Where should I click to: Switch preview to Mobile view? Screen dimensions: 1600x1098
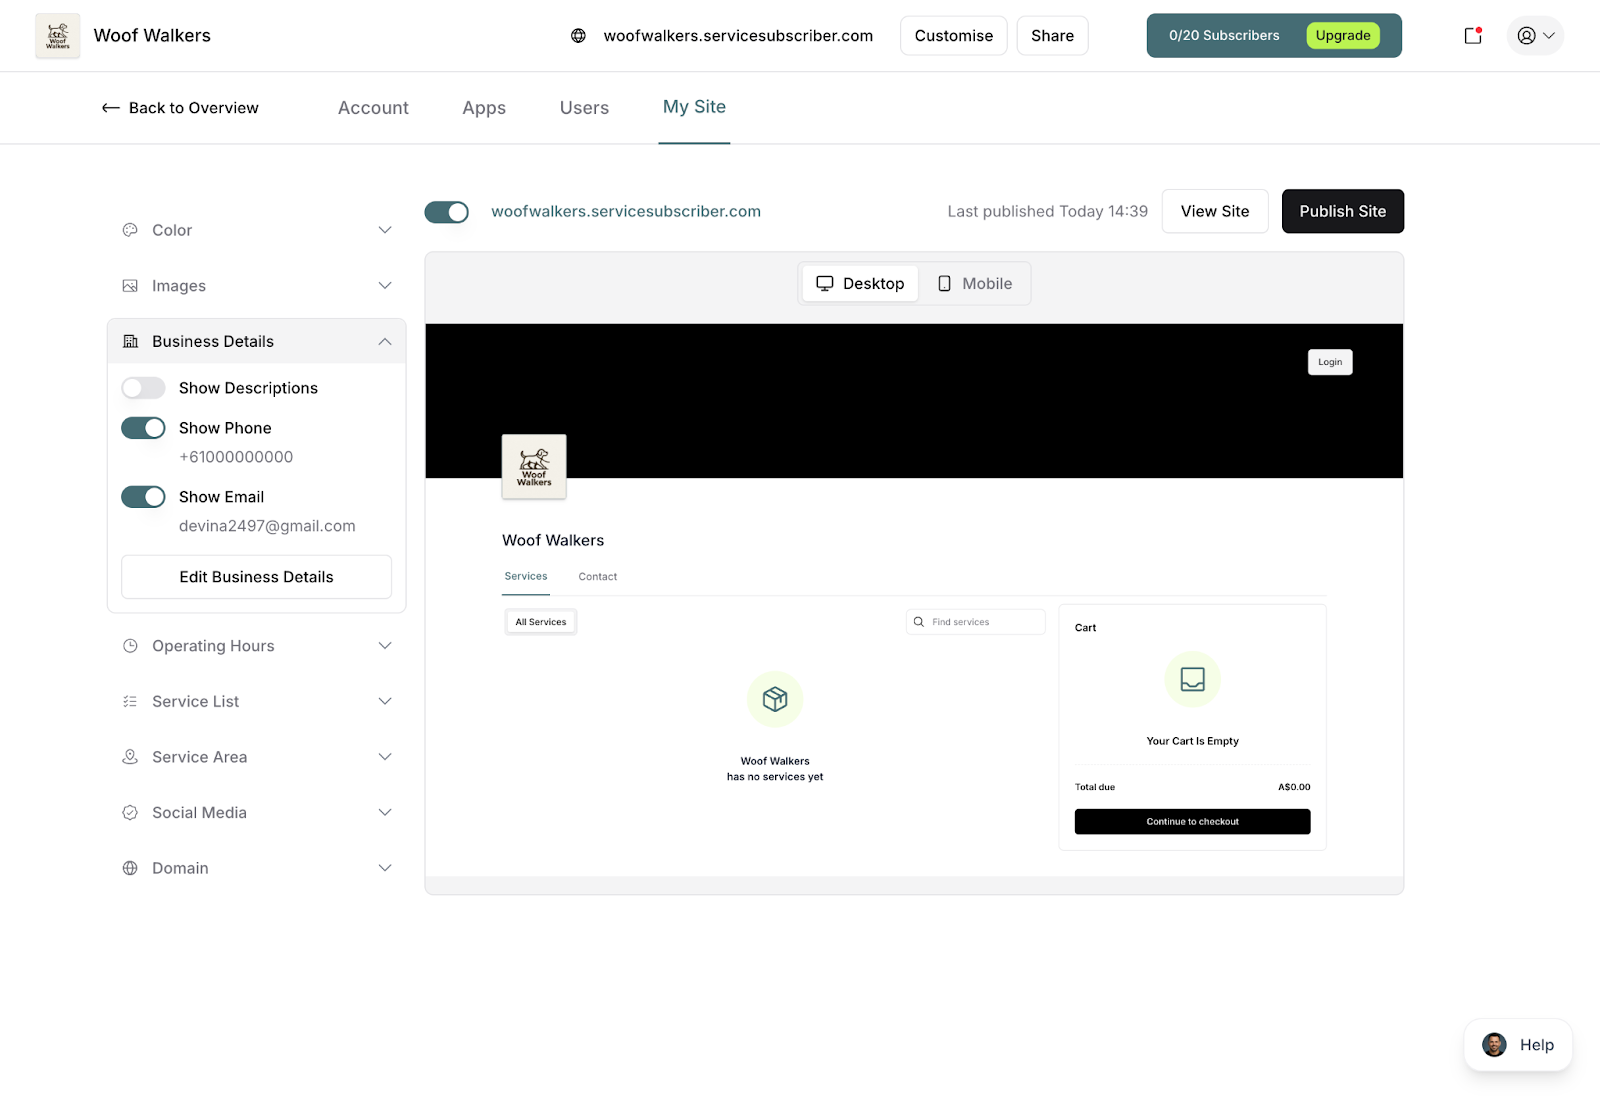(975, 284)
